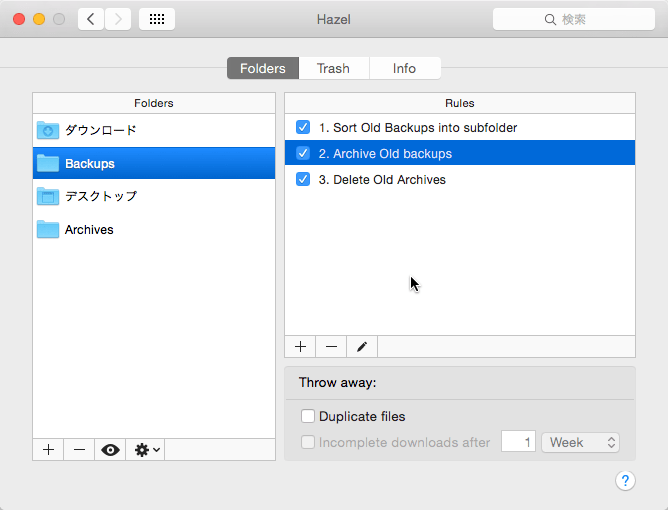Add a new rule with plus button
The image size is (668, 510).
point(300,346)
